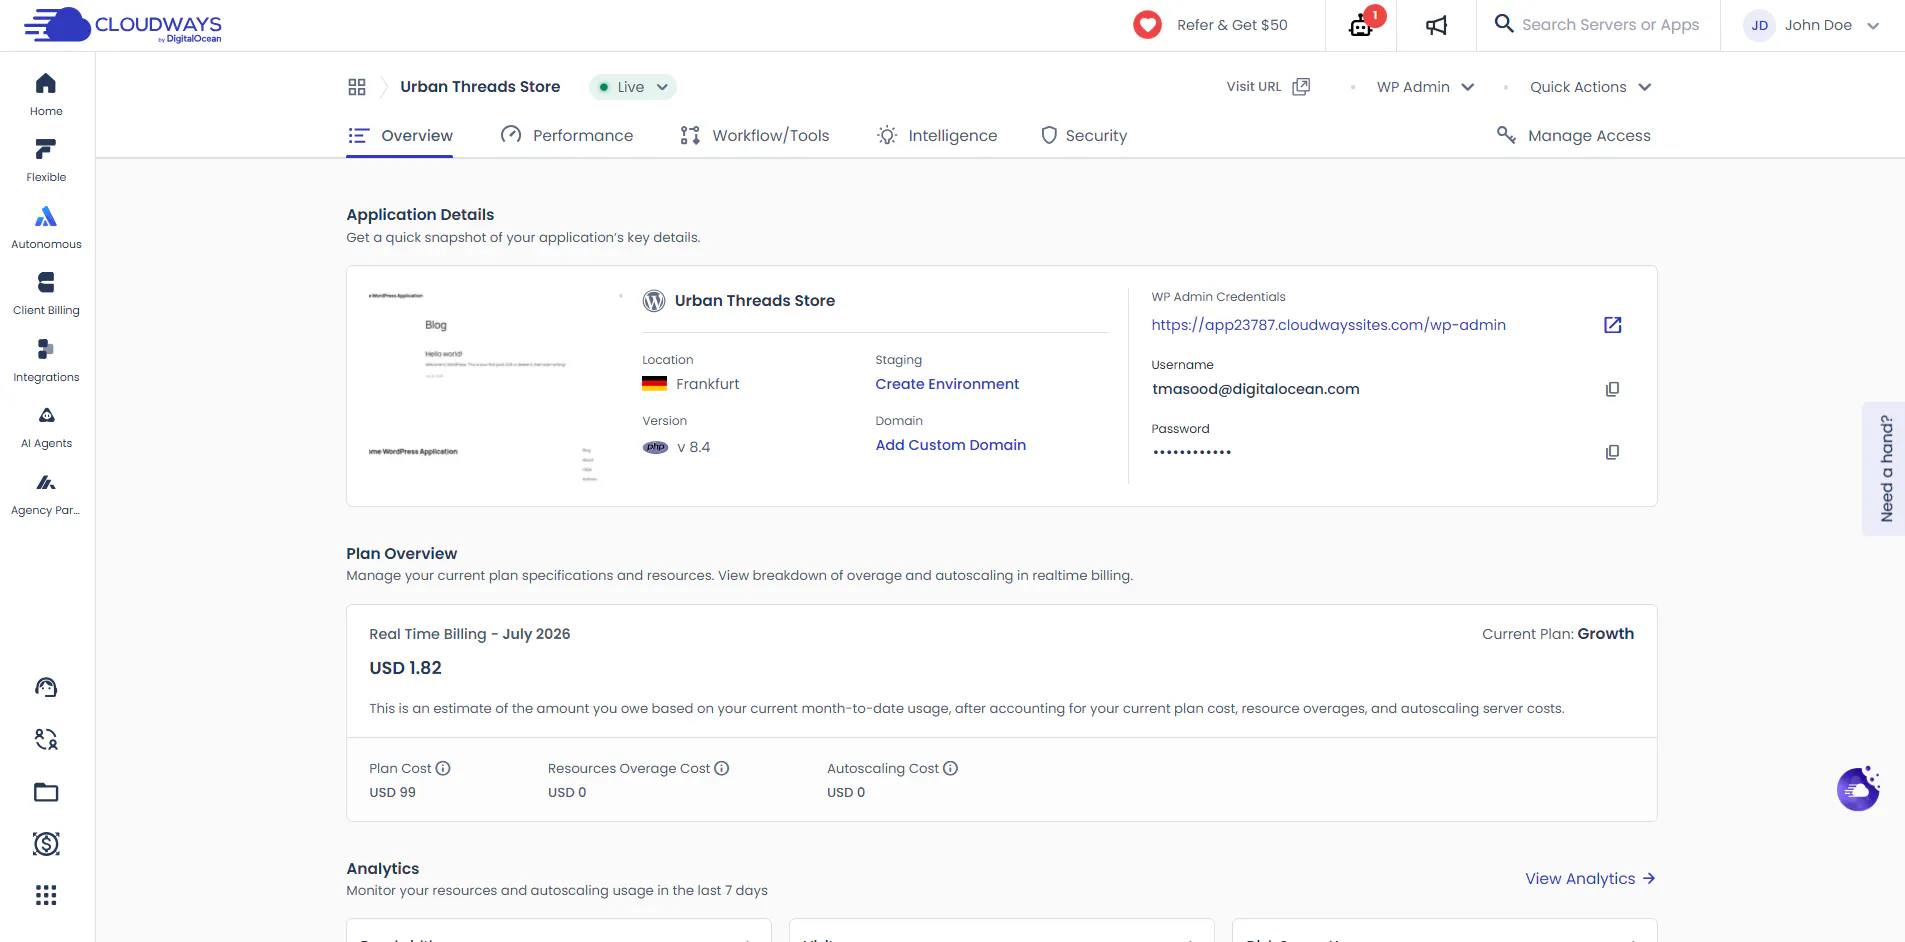Screen dimensions: 1905x942
Task: Switch to the Overview tab
Action: click(400, 136)
